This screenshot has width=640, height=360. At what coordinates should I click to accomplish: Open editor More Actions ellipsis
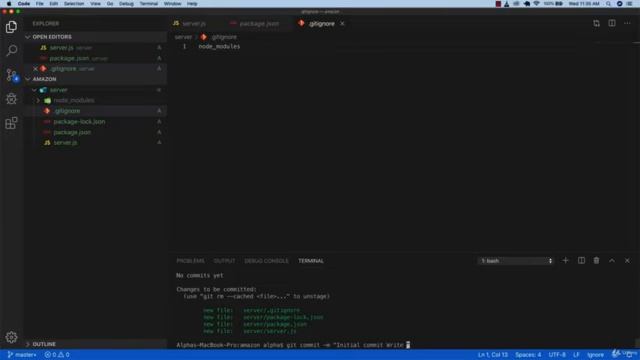(627, 24)
